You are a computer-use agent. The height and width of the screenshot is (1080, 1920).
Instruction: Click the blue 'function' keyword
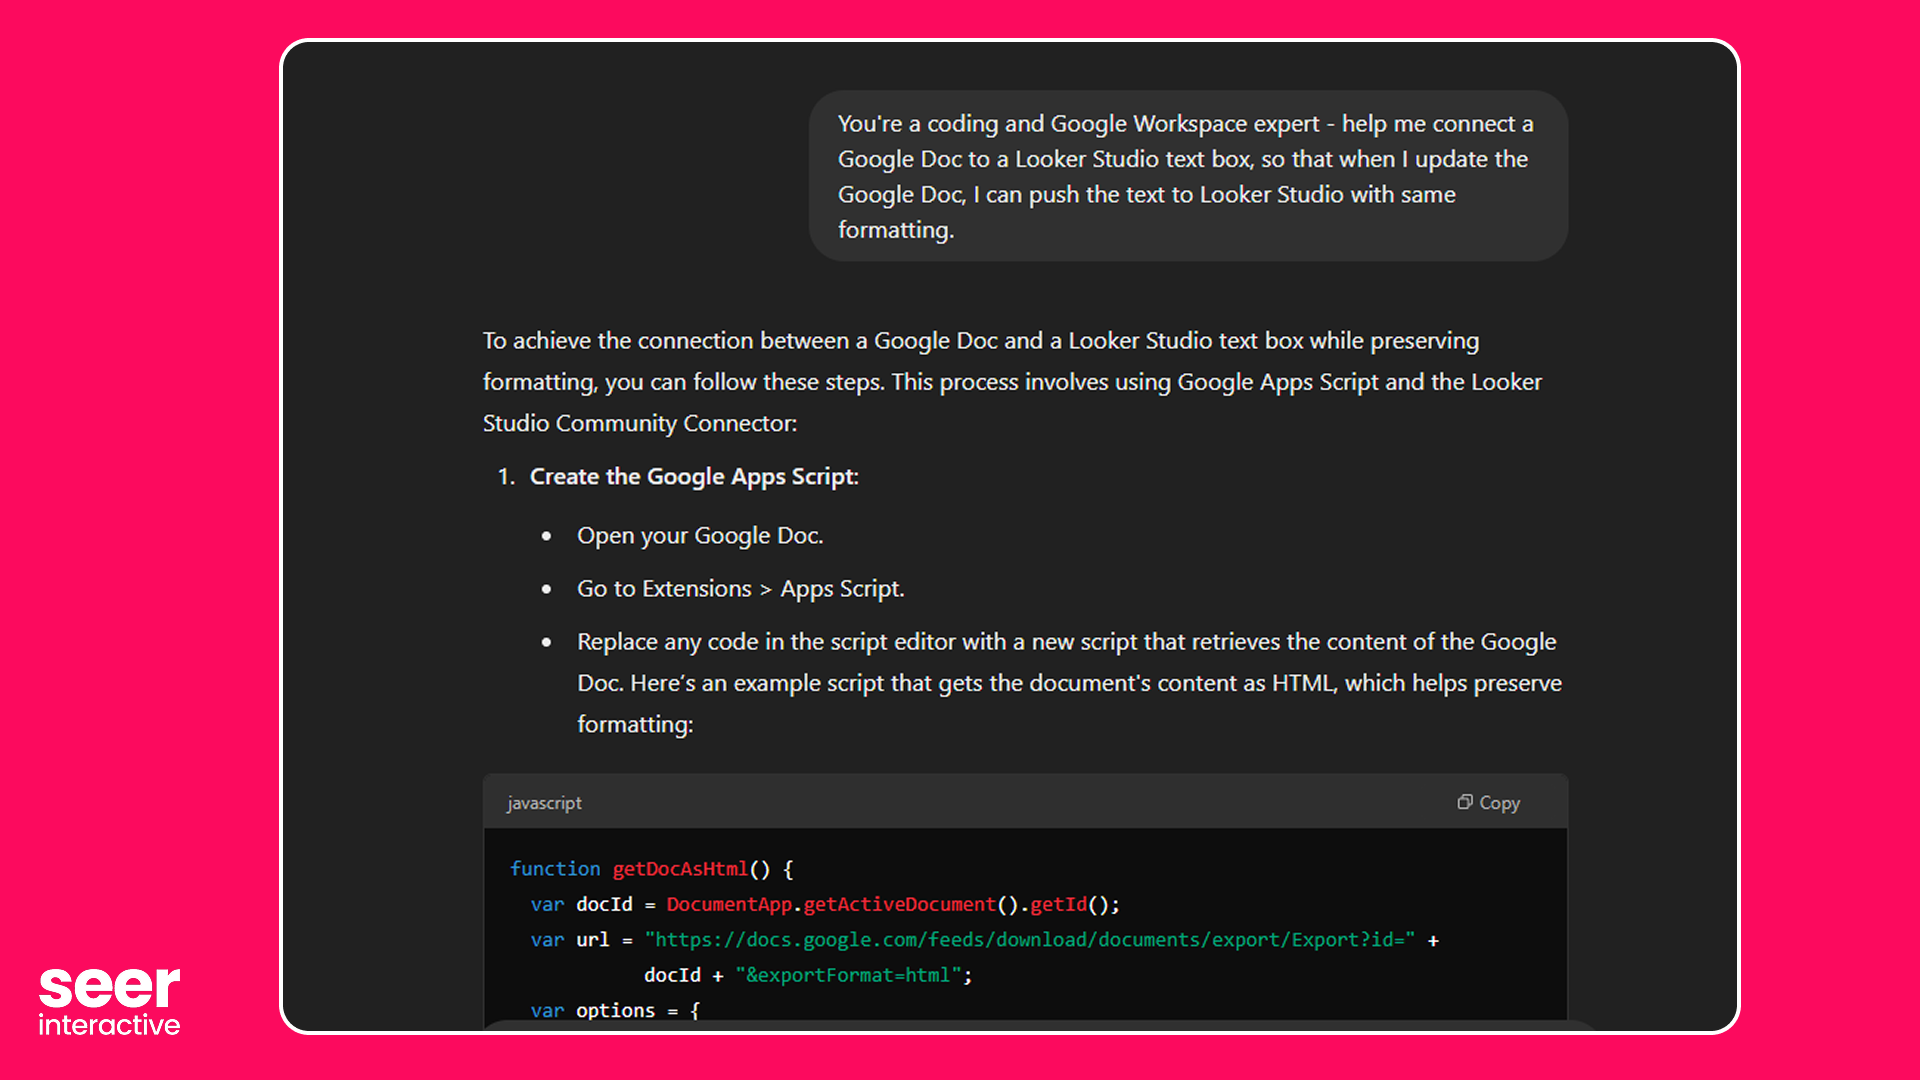[x=555, y=869]
